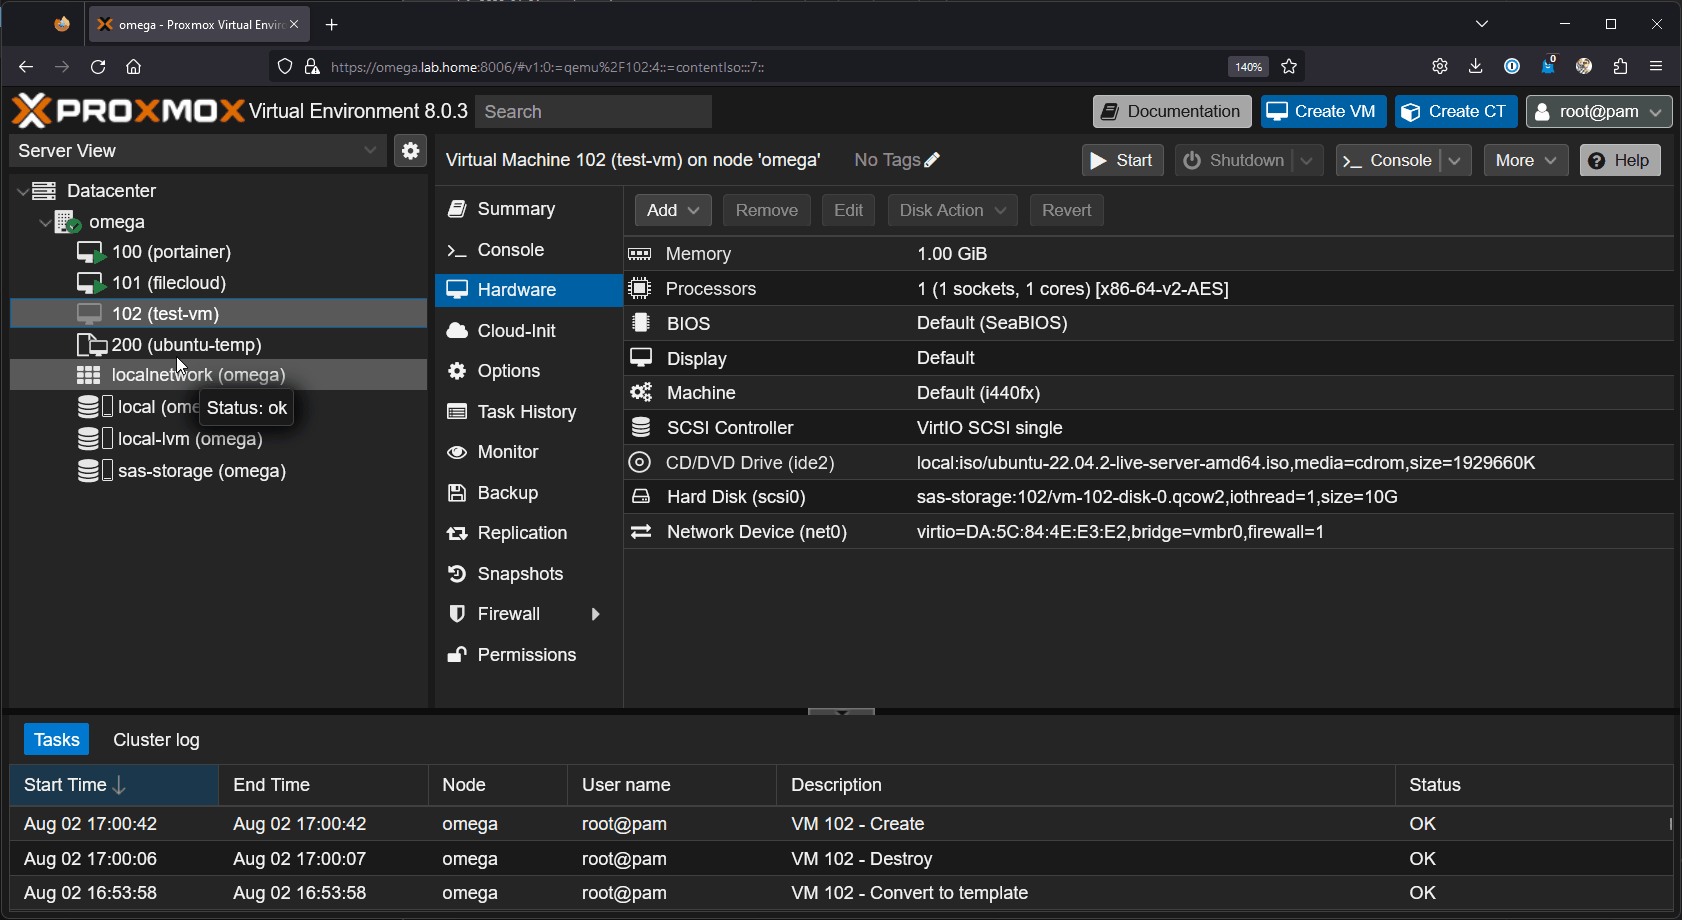1682x920 pixels.
Task: Switch to the Cluster log tab
Action: (x=156, y=740)
